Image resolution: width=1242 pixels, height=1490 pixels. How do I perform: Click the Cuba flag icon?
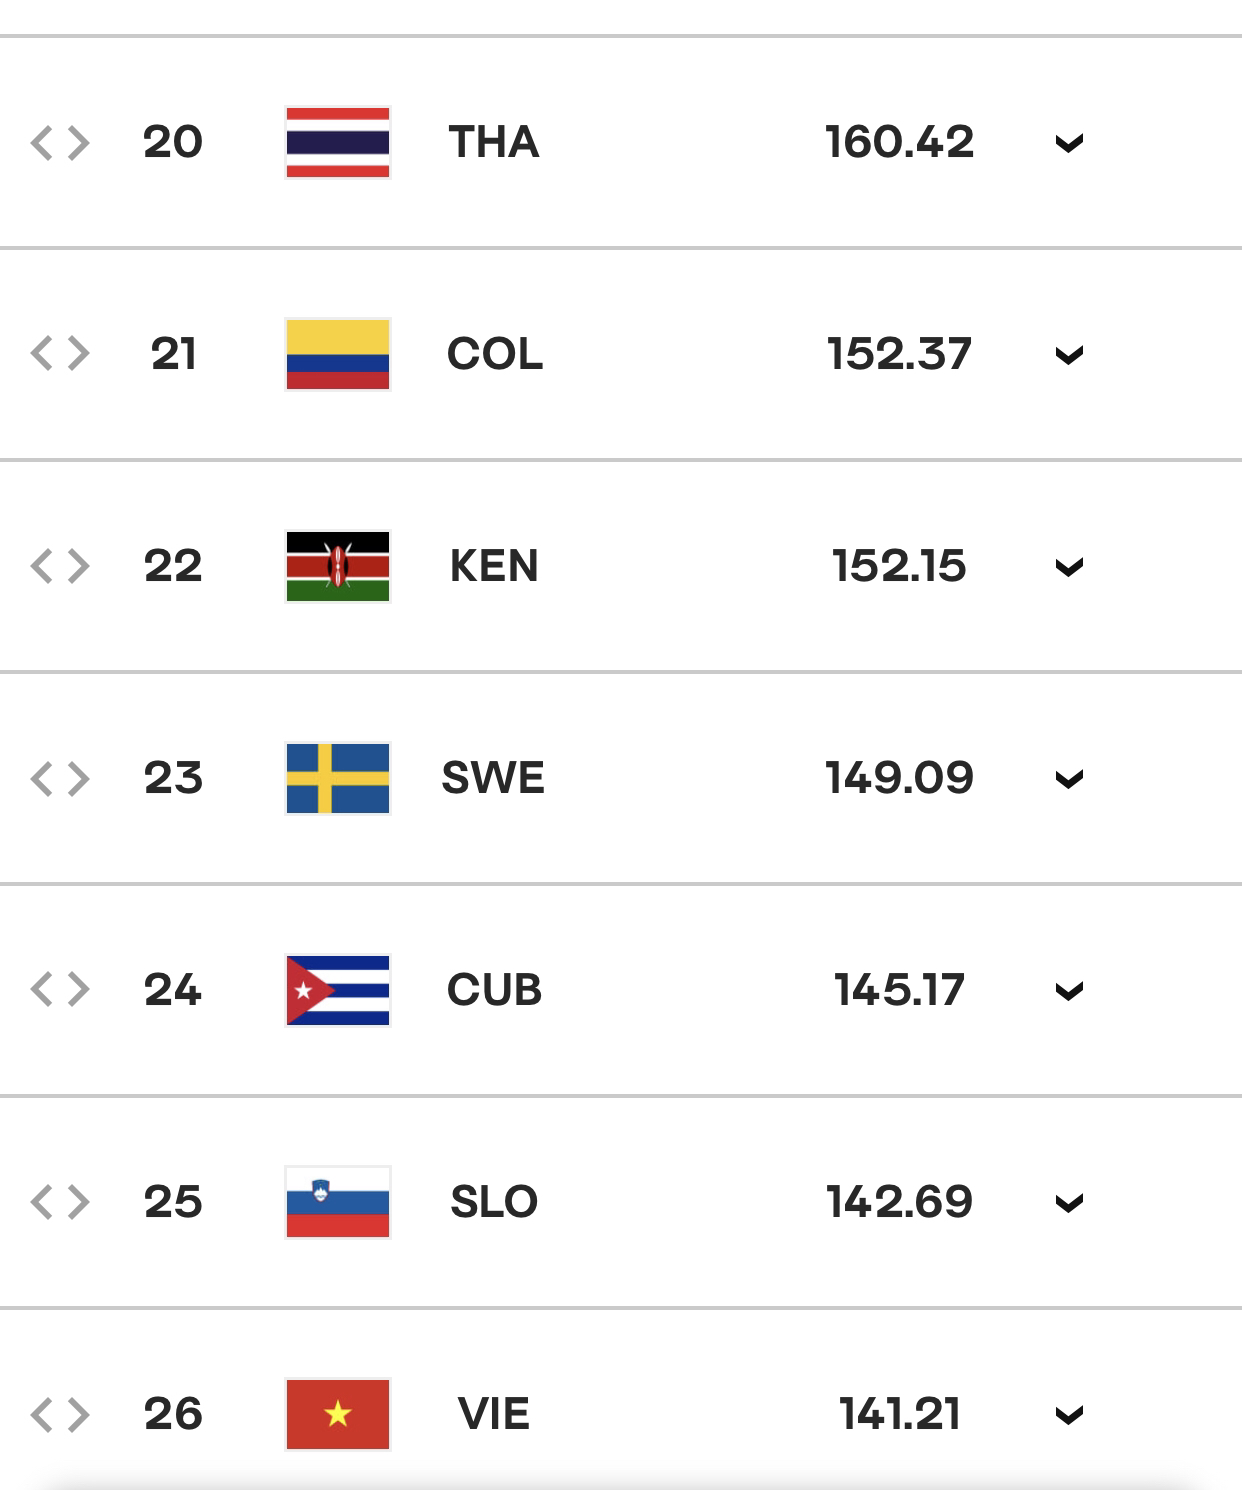338,990
